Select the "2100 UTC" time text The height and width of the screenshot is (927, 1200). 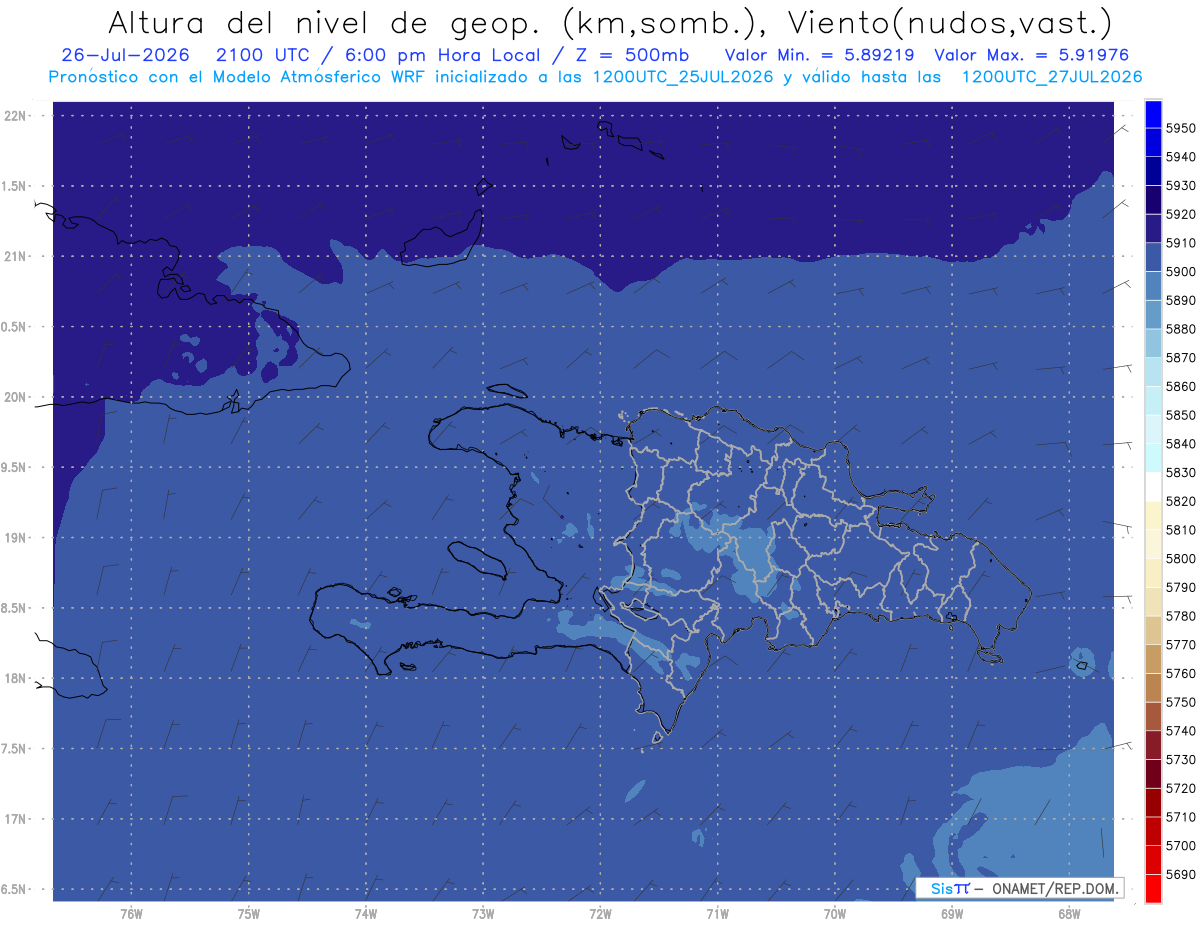point(262,55)
